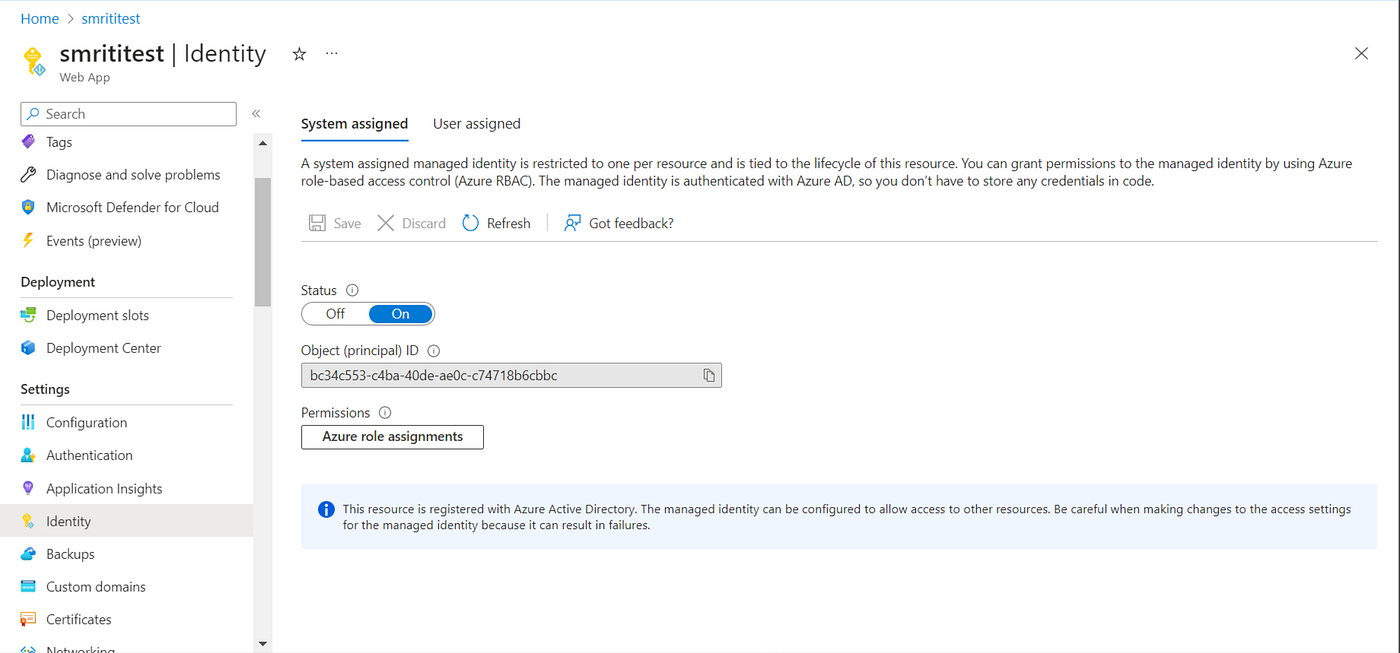This screenshot has width=1400, height=653.
Task: Click the Got feedback person icon
Action: (572, 223)
